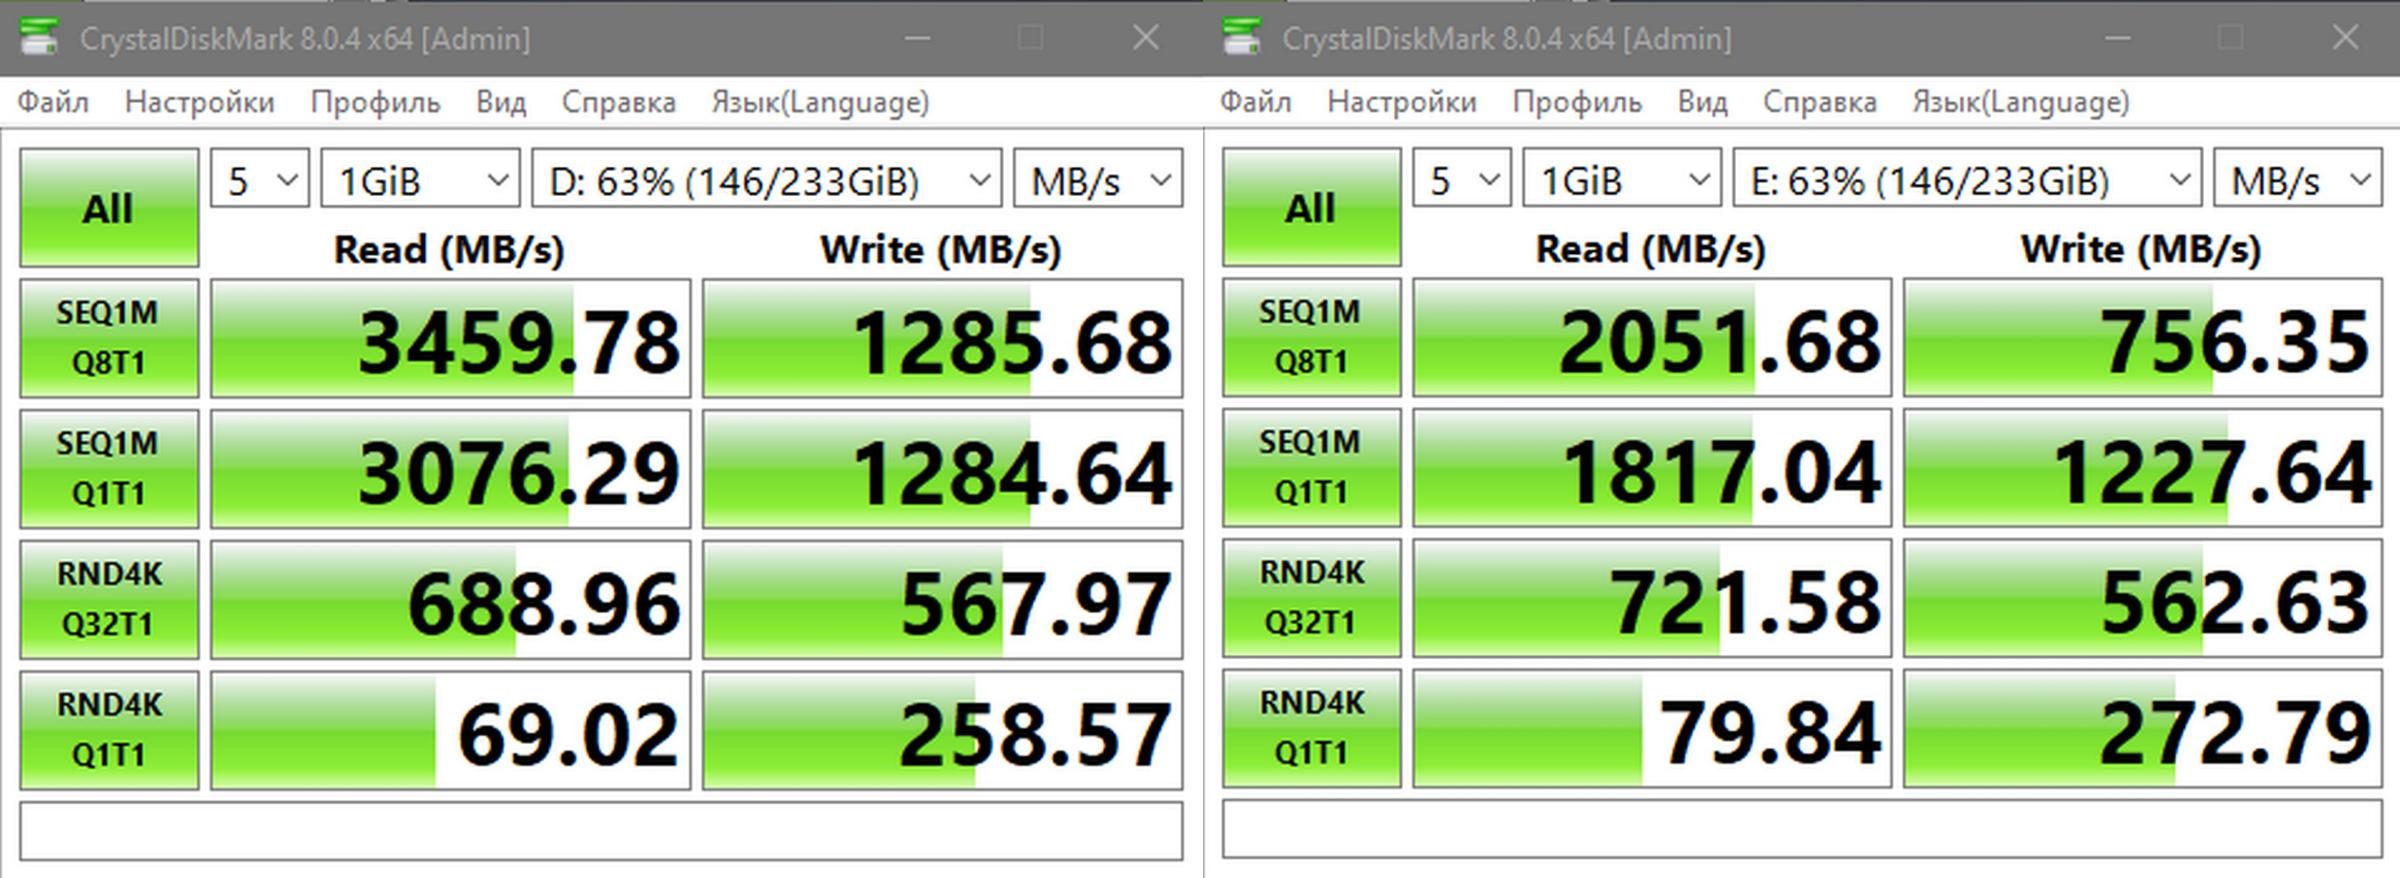Run RND4K Q1T1 test in the right window

pos(1311,728)
